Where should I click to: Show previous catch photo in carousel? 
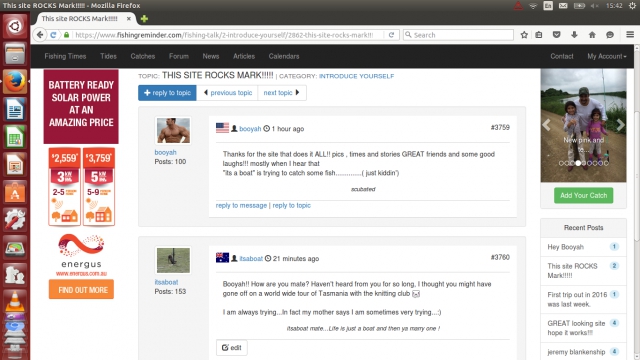click(547, 125)
